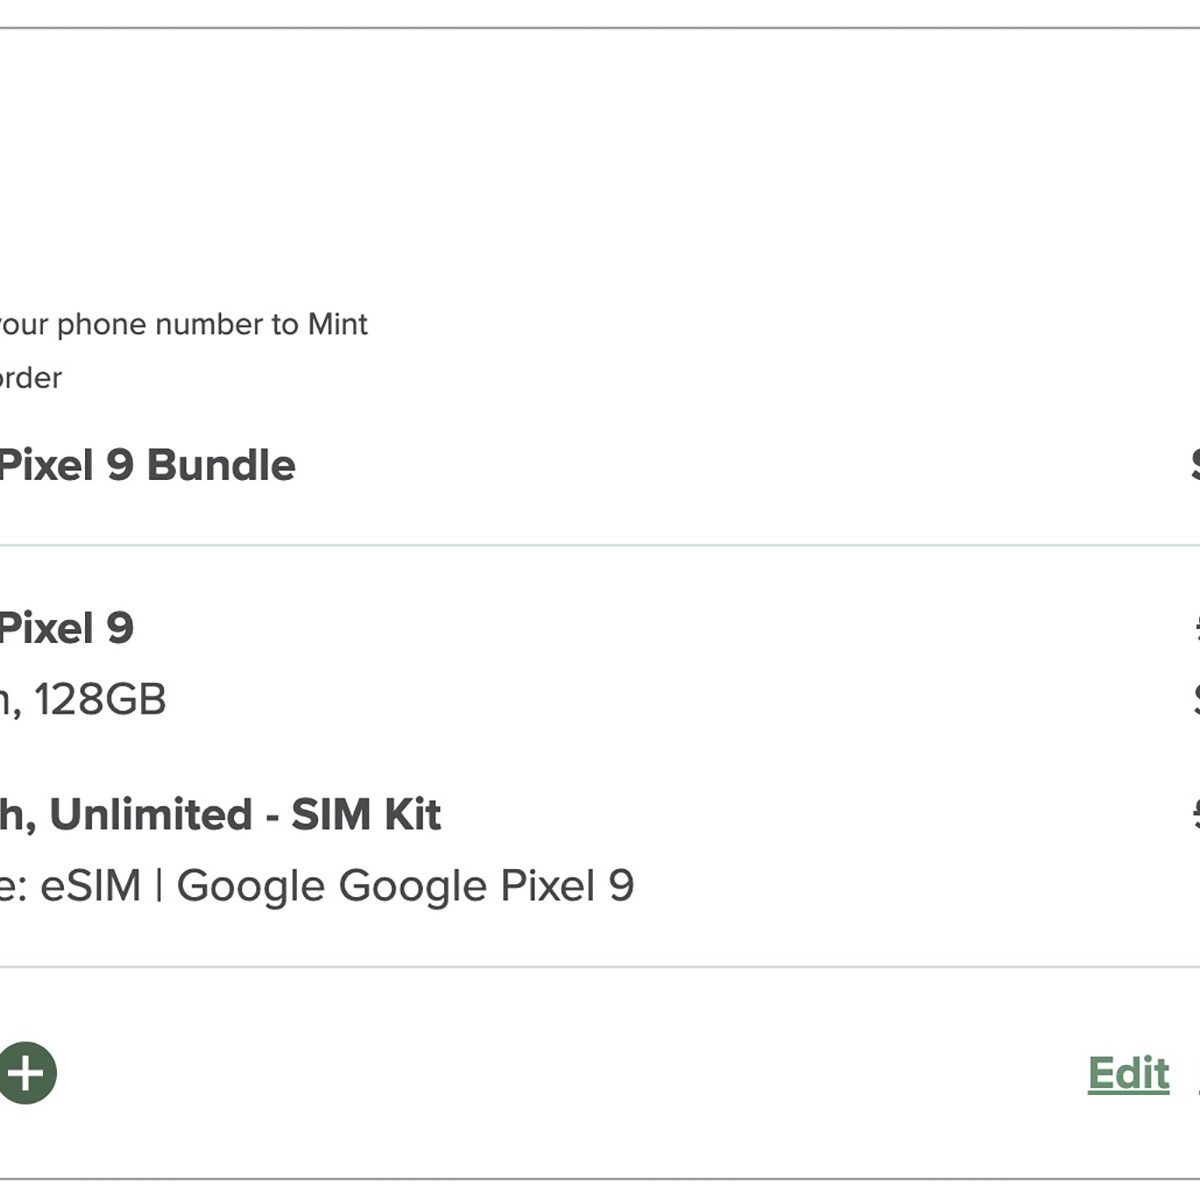The width and height of the screenshot is (1200, 1200).
Task: Click the 128GB storage text
Action: (x=100, y=699)
